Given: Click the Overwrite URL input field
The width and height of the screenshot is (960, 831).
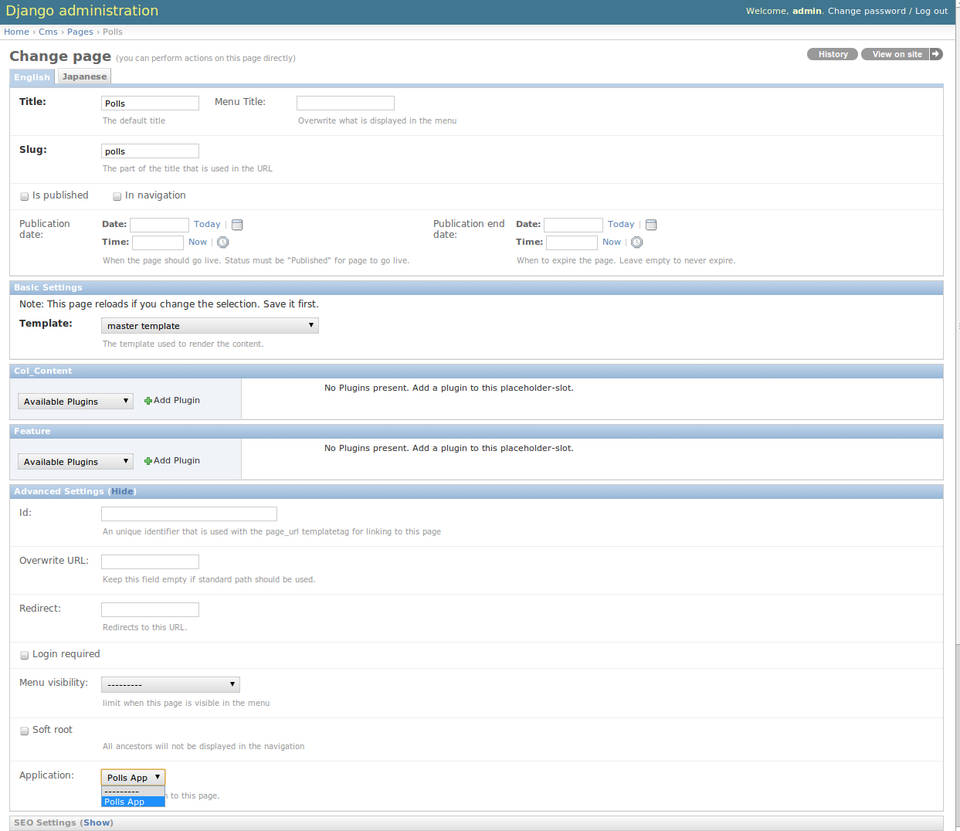Looking at the screenshot, I should (150, 562).
